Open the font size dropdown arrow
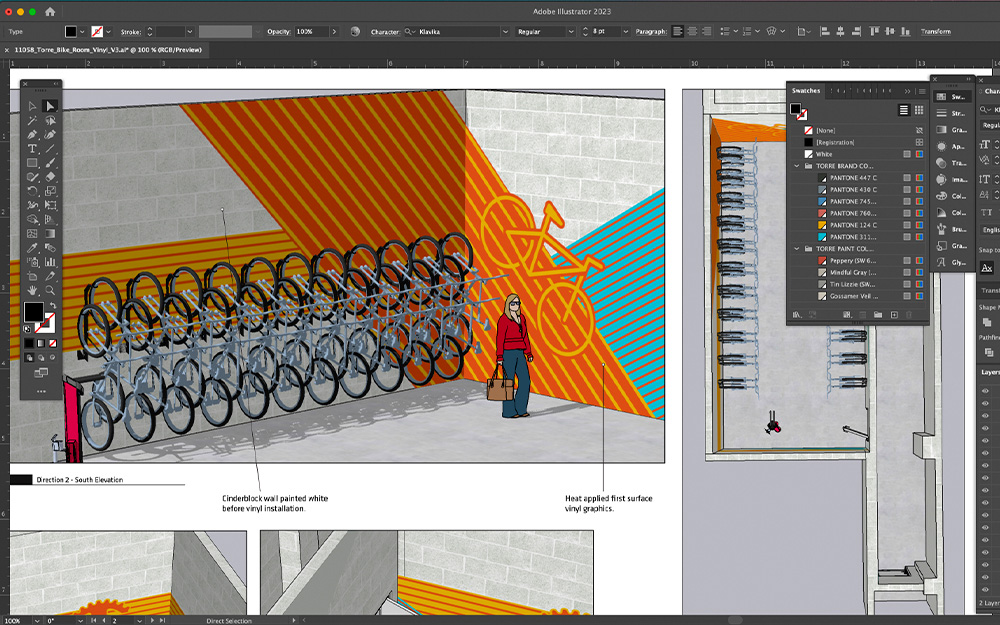The width and height of the screenshot is (1000, 625). click(625, 31)
